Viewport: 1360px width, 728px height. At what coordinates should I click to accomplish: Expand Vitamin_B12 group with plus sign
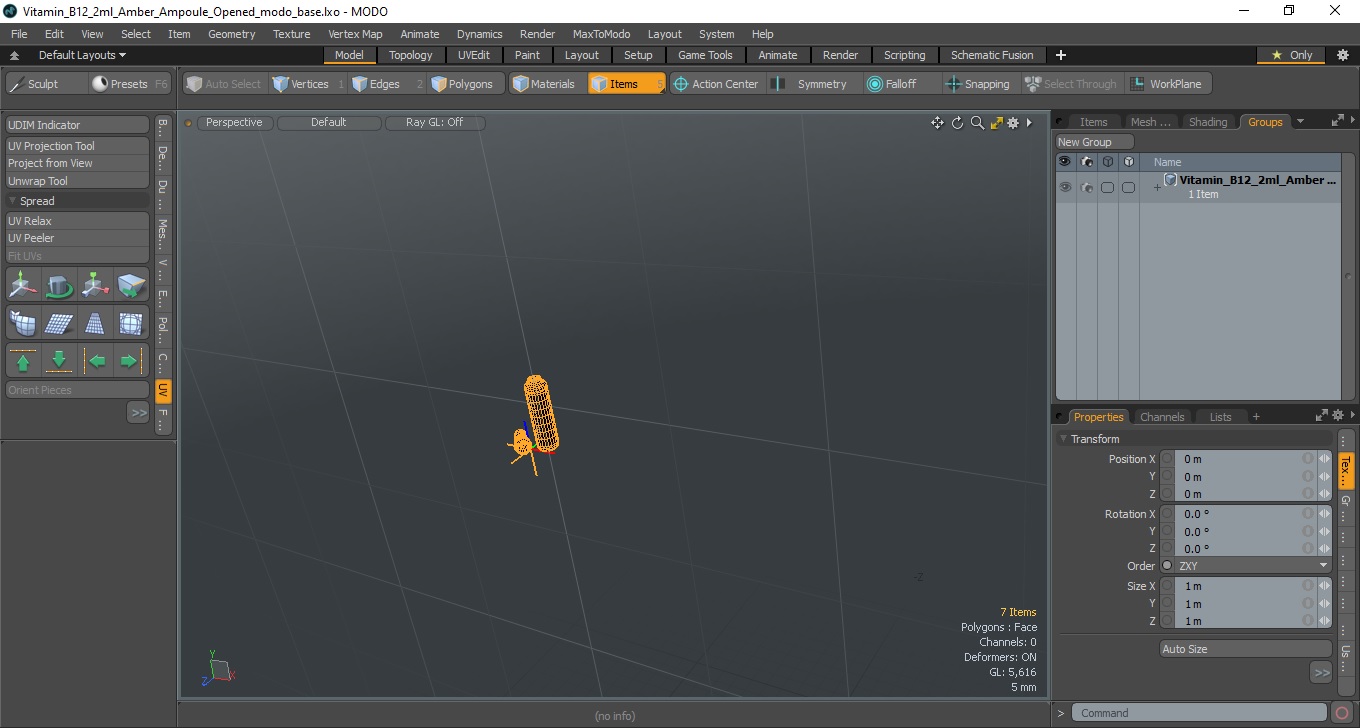(1157, 187)
